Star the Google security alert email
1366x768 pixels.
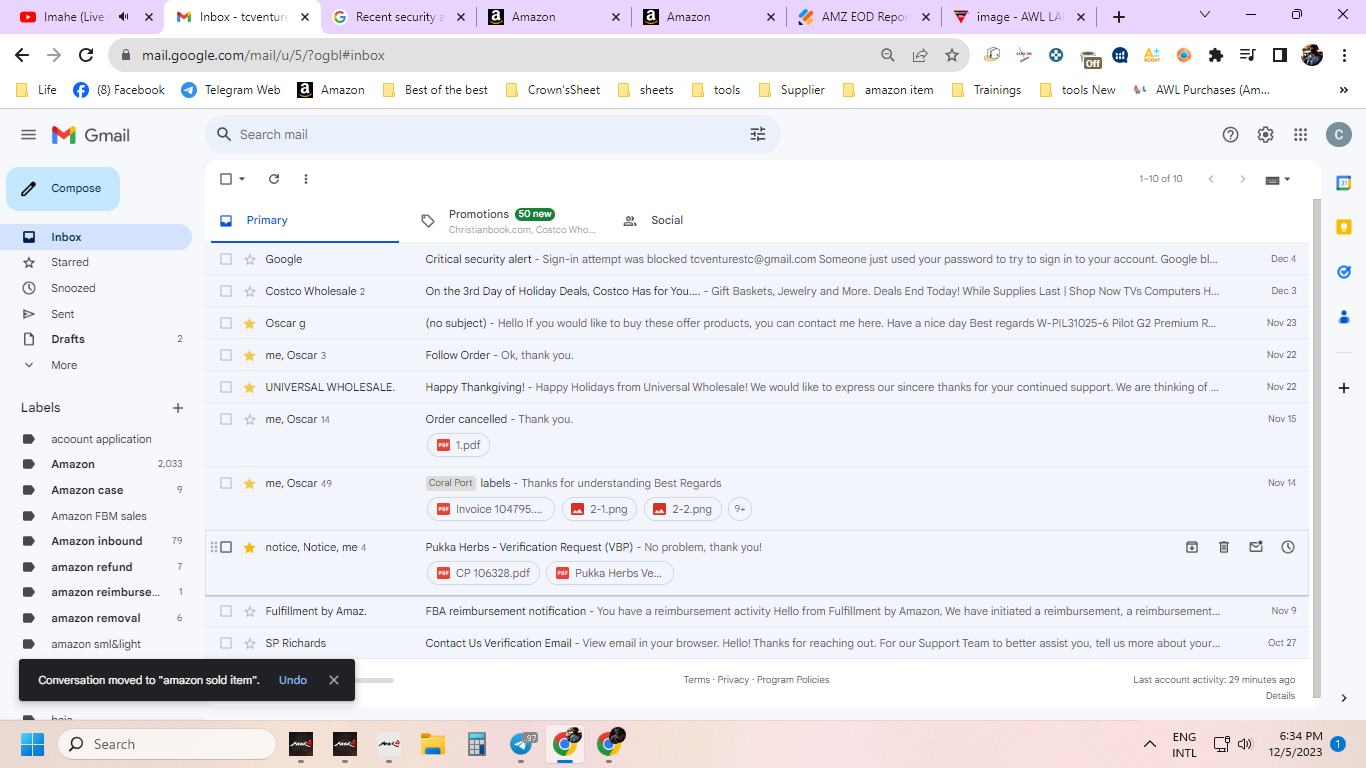(x=250, y=259)
